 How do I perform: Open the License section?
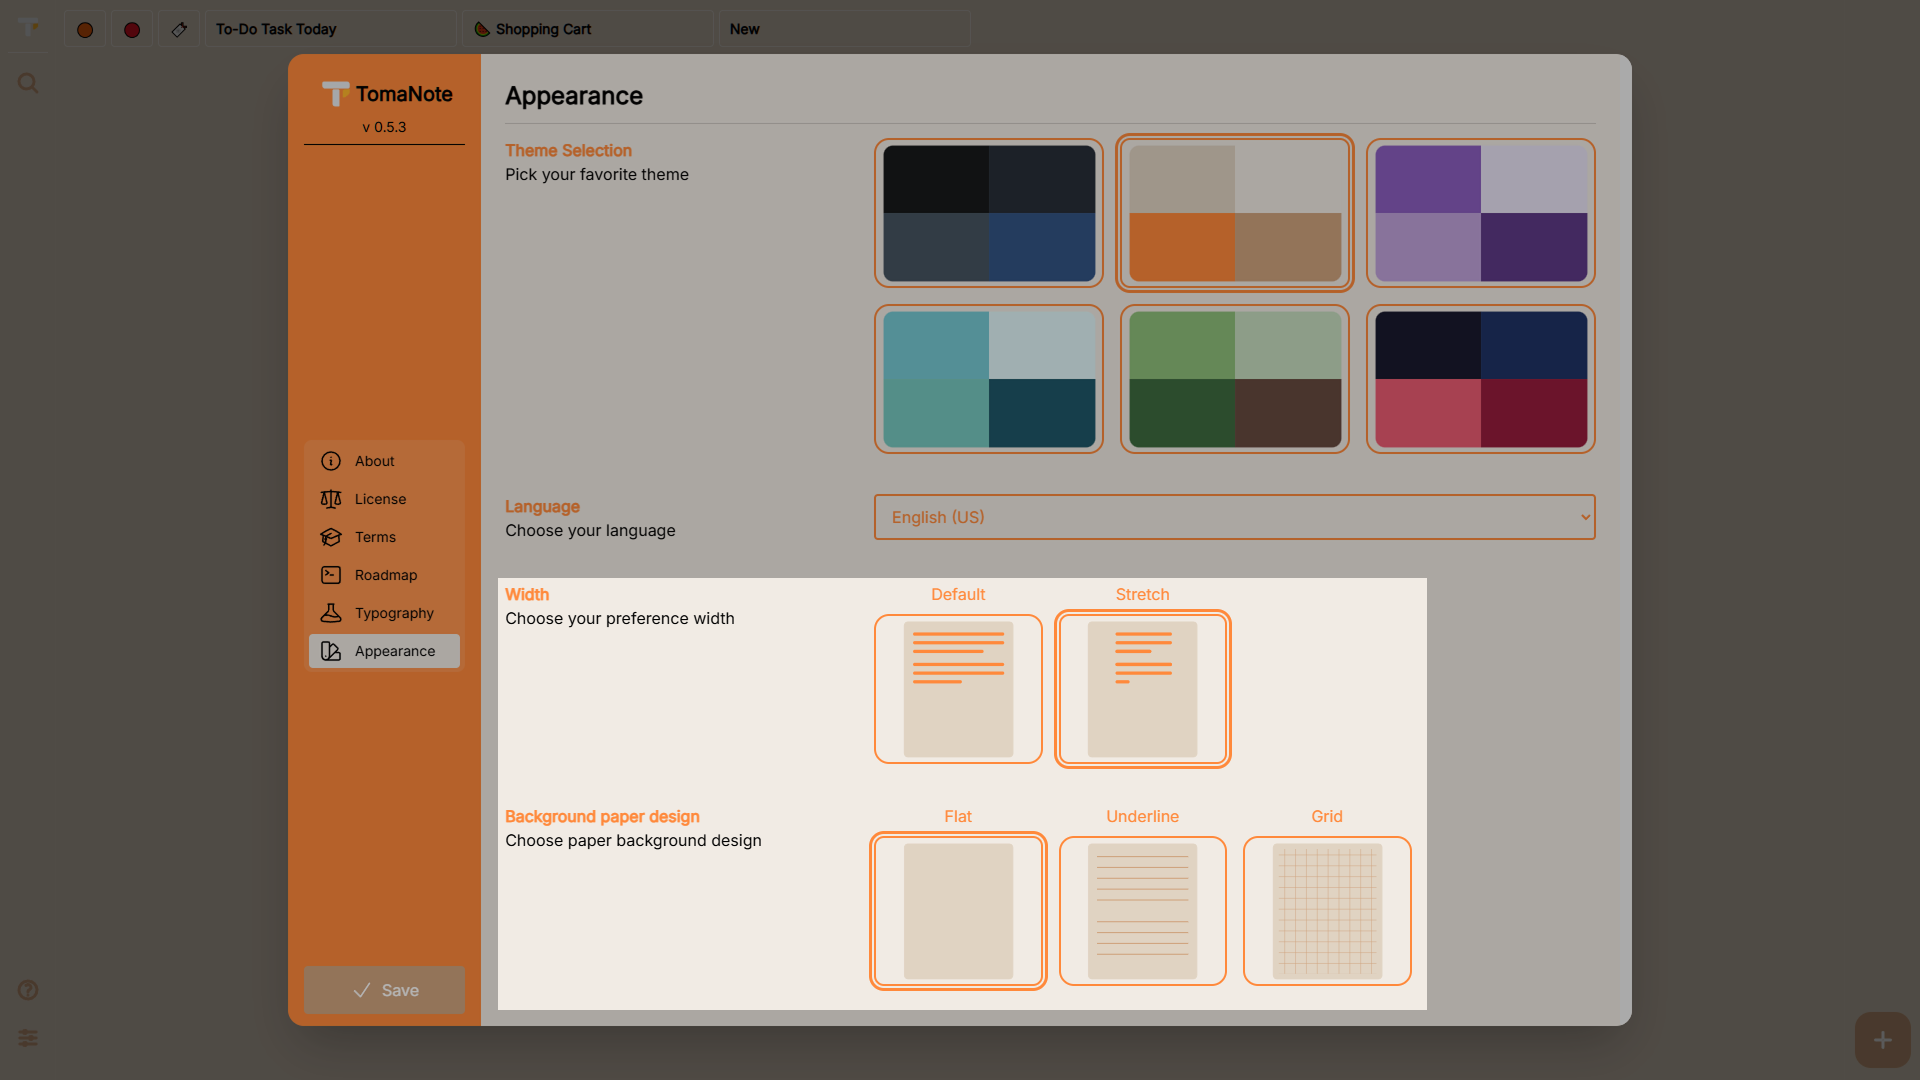(385, 499)
